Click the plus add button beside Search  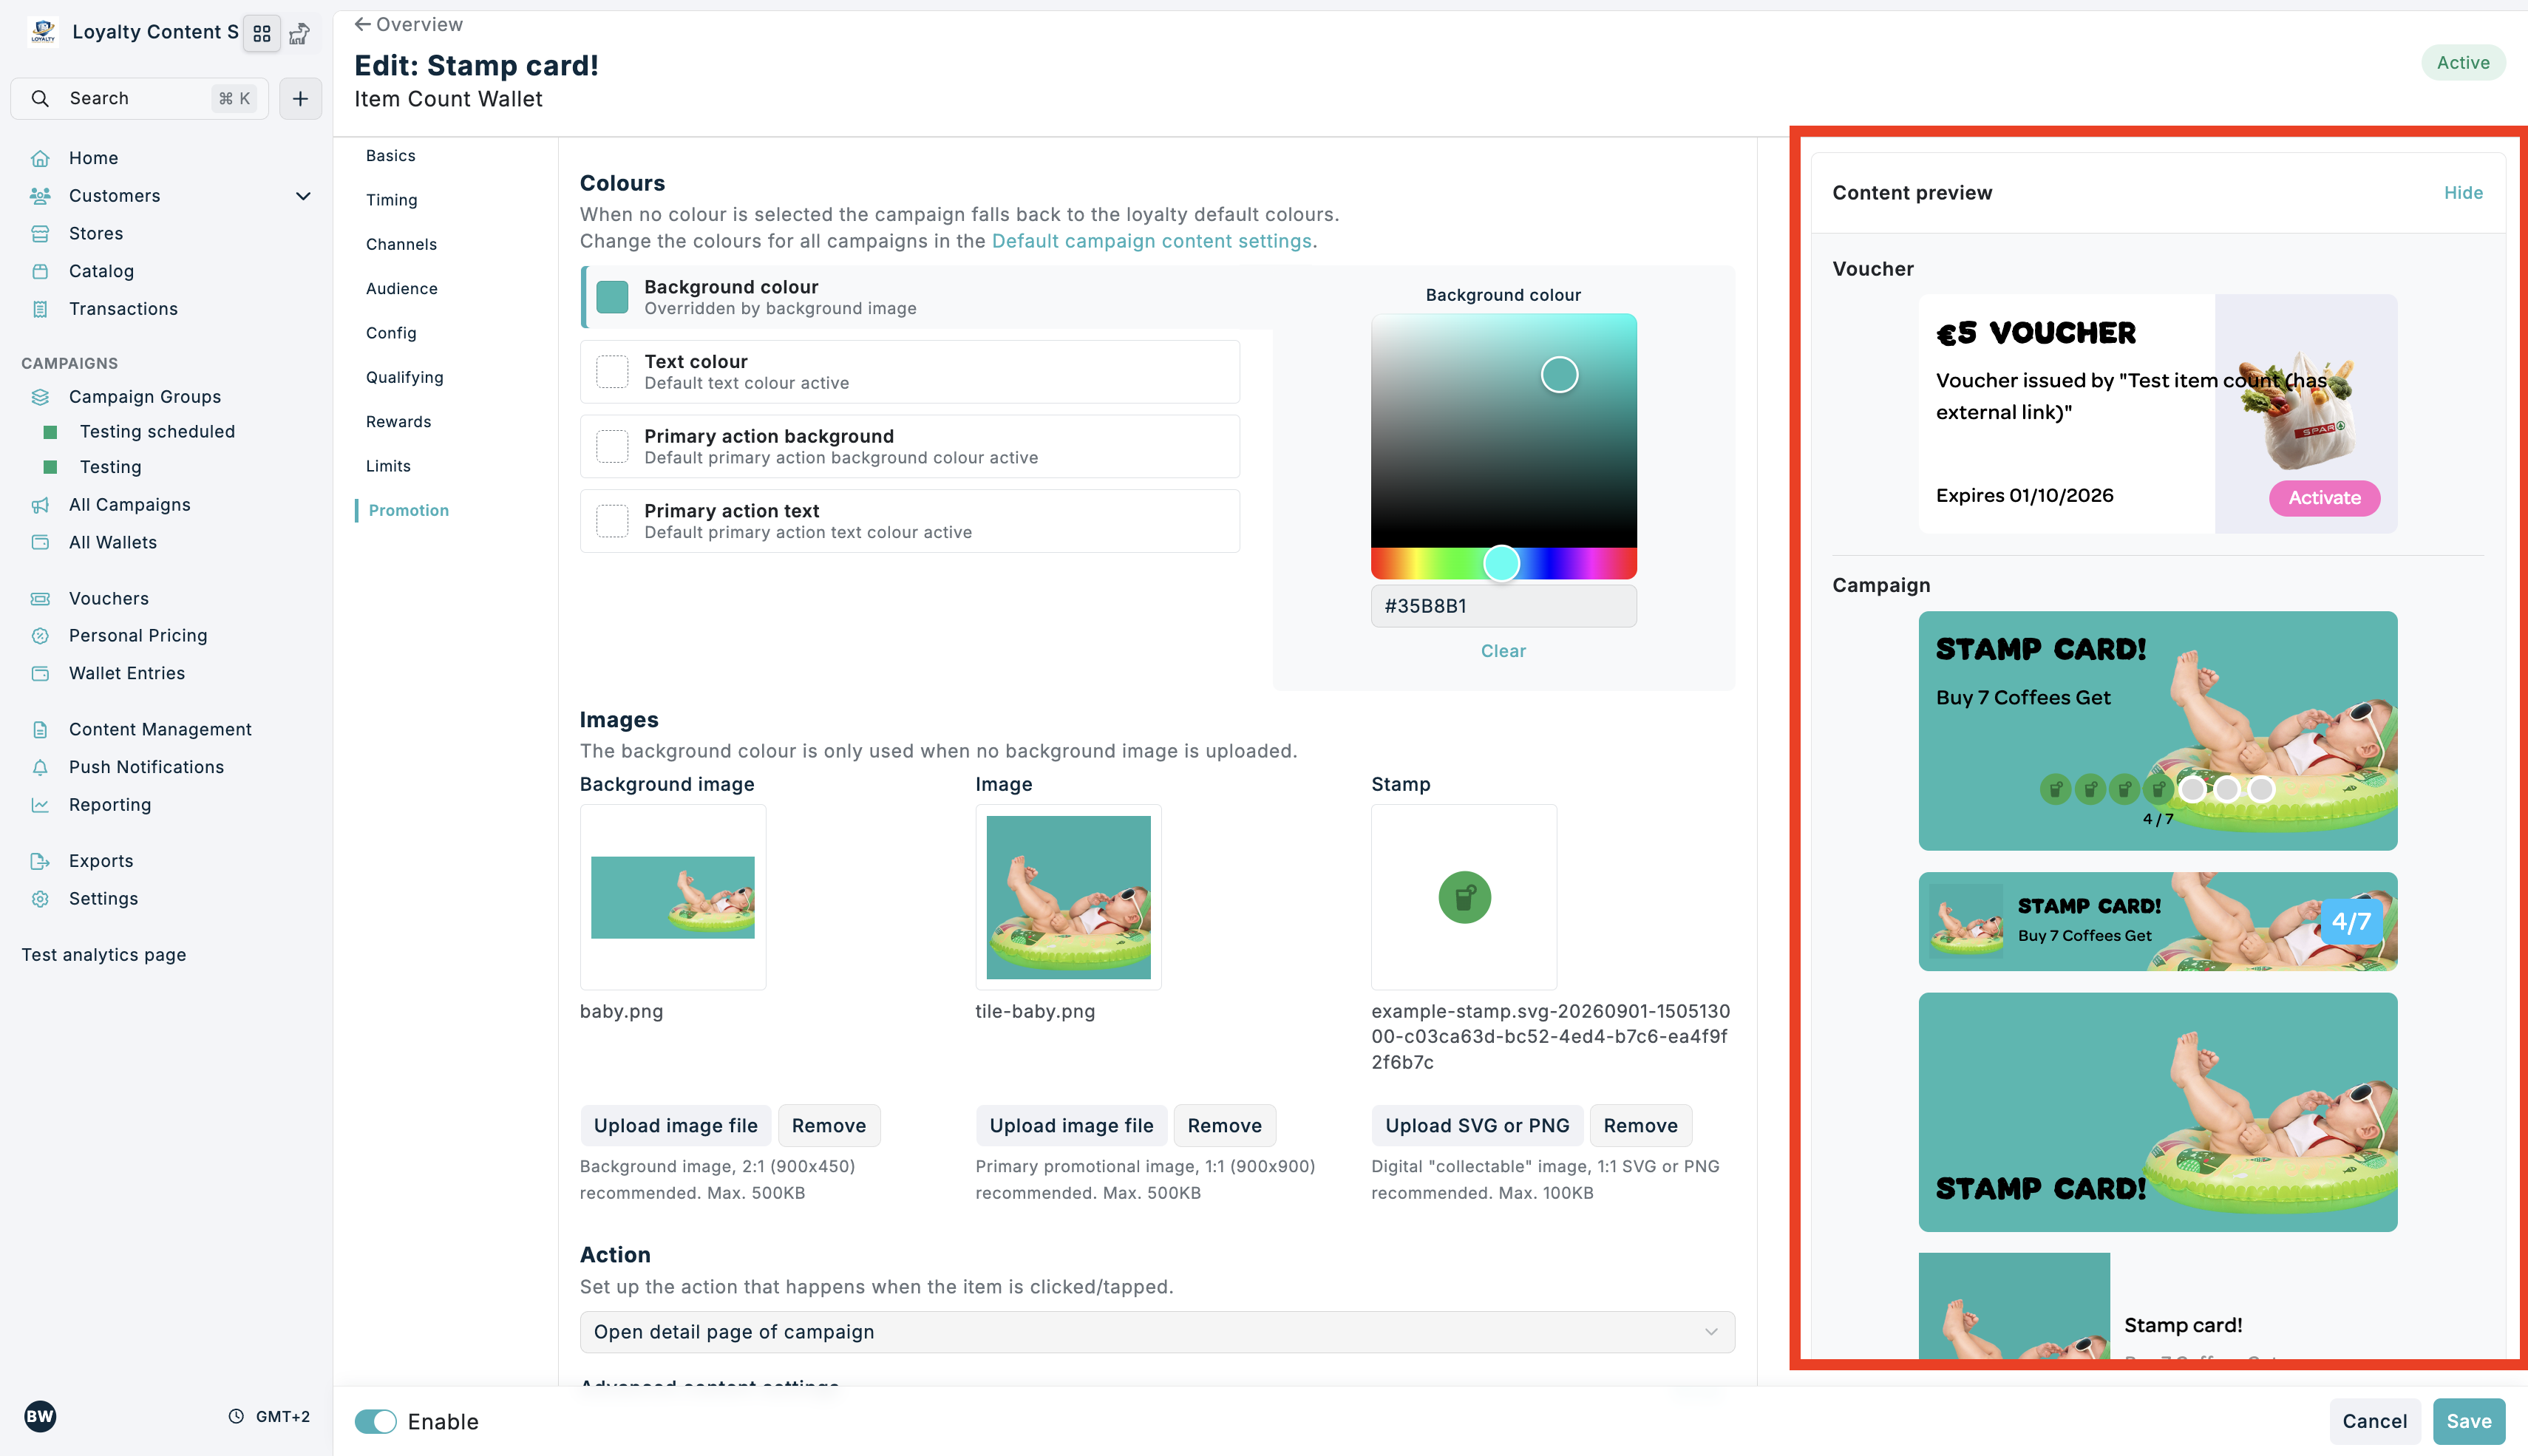tap(300, 98)
